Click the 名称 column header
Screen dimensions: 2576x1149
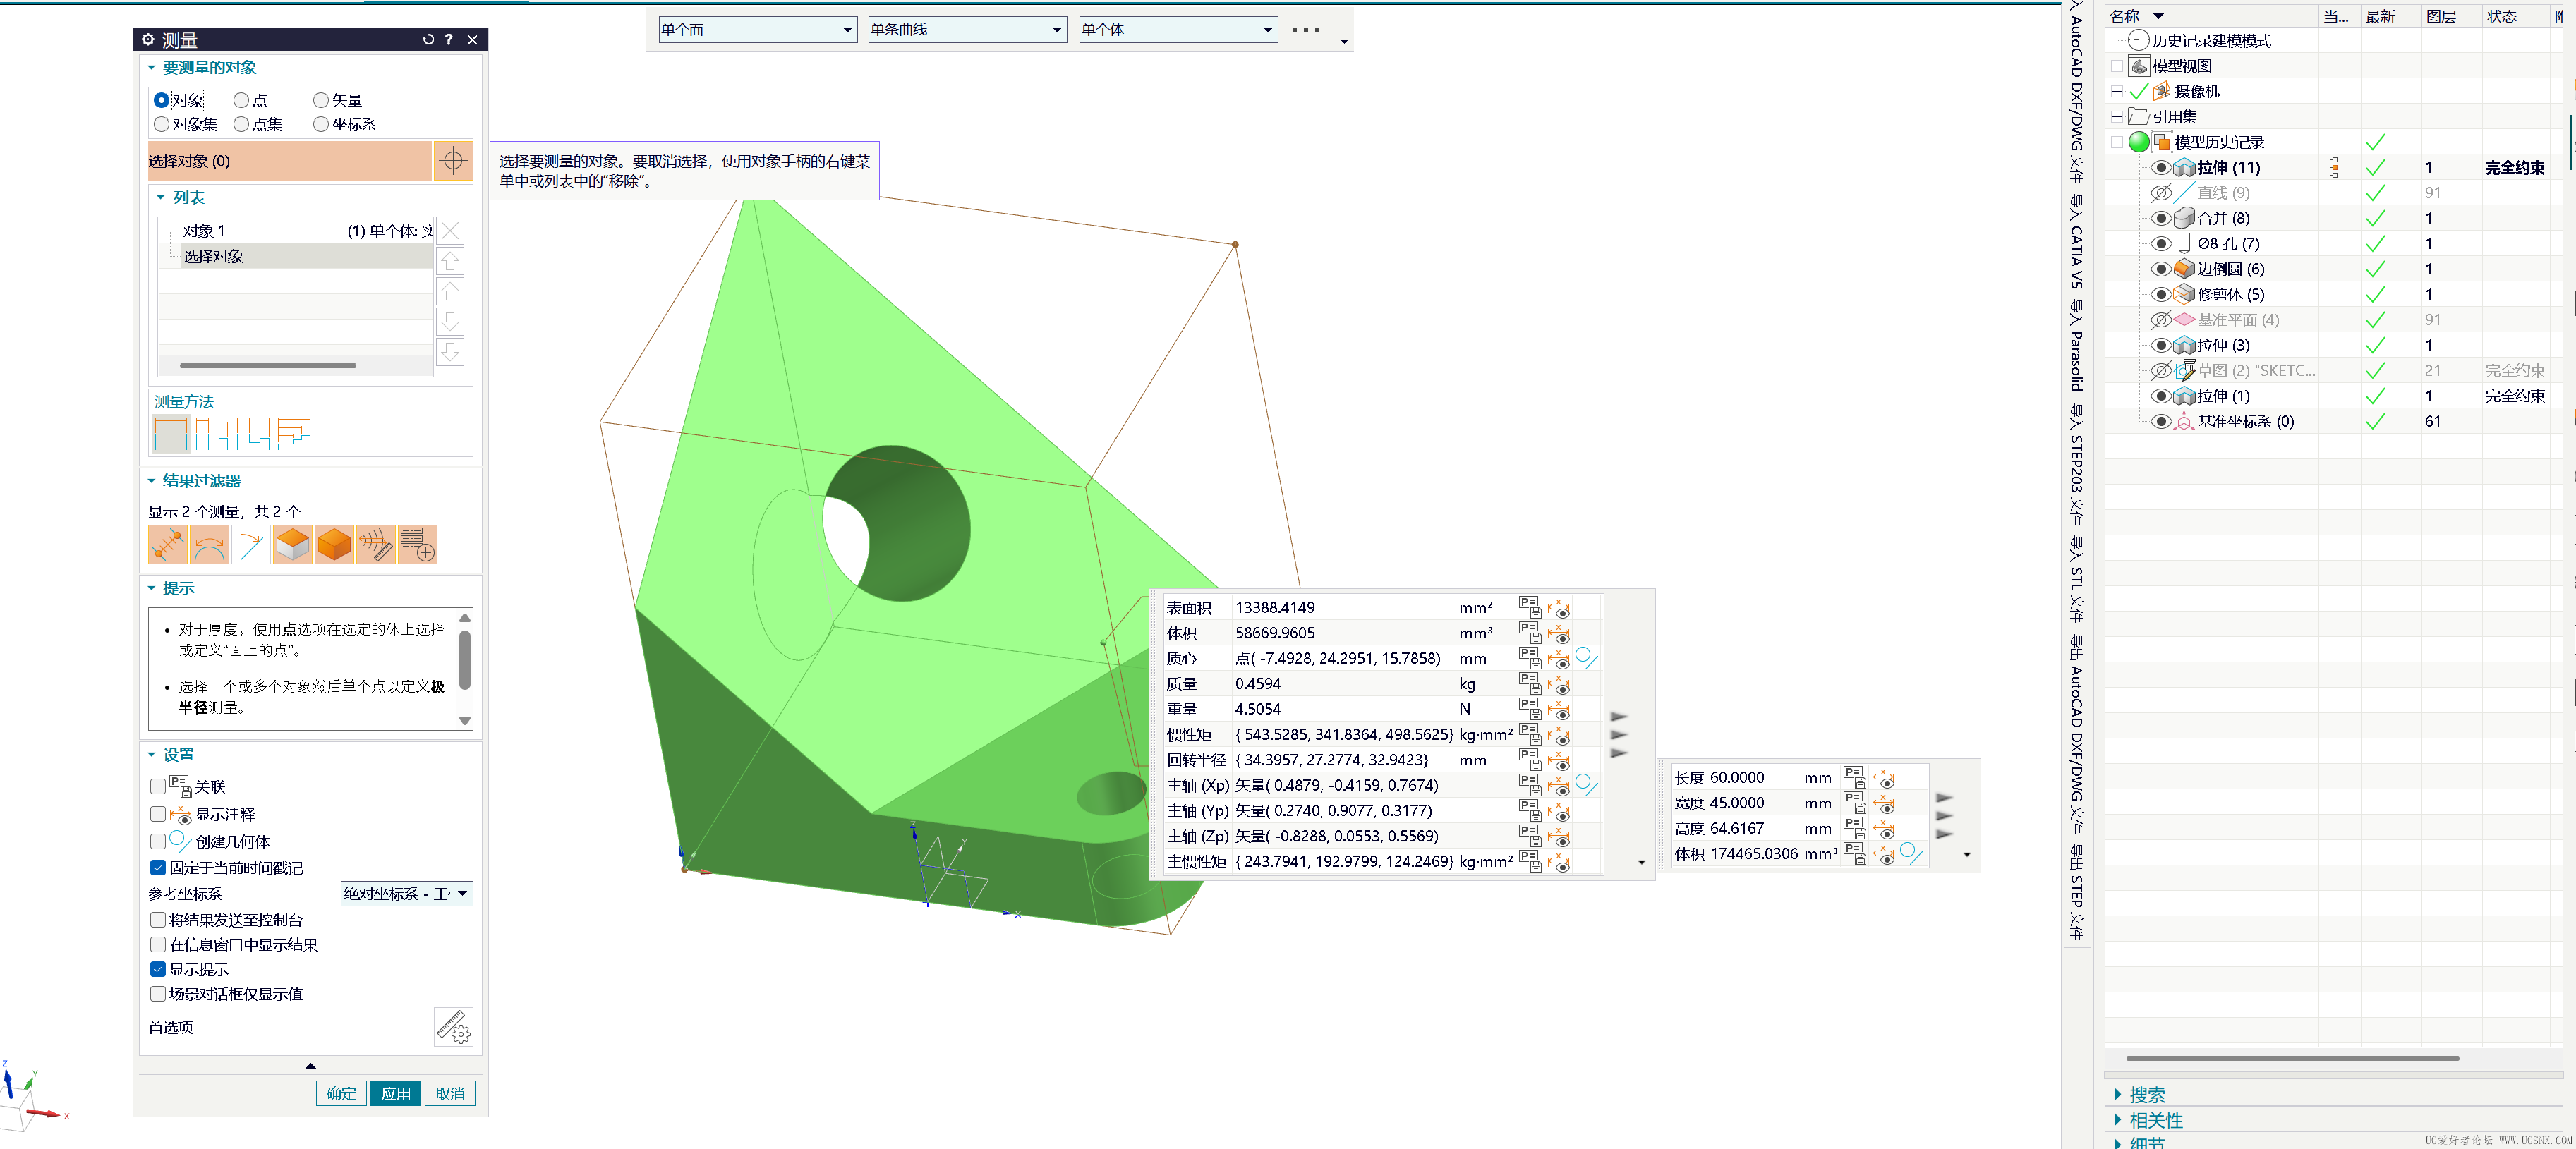(2125, 16)
